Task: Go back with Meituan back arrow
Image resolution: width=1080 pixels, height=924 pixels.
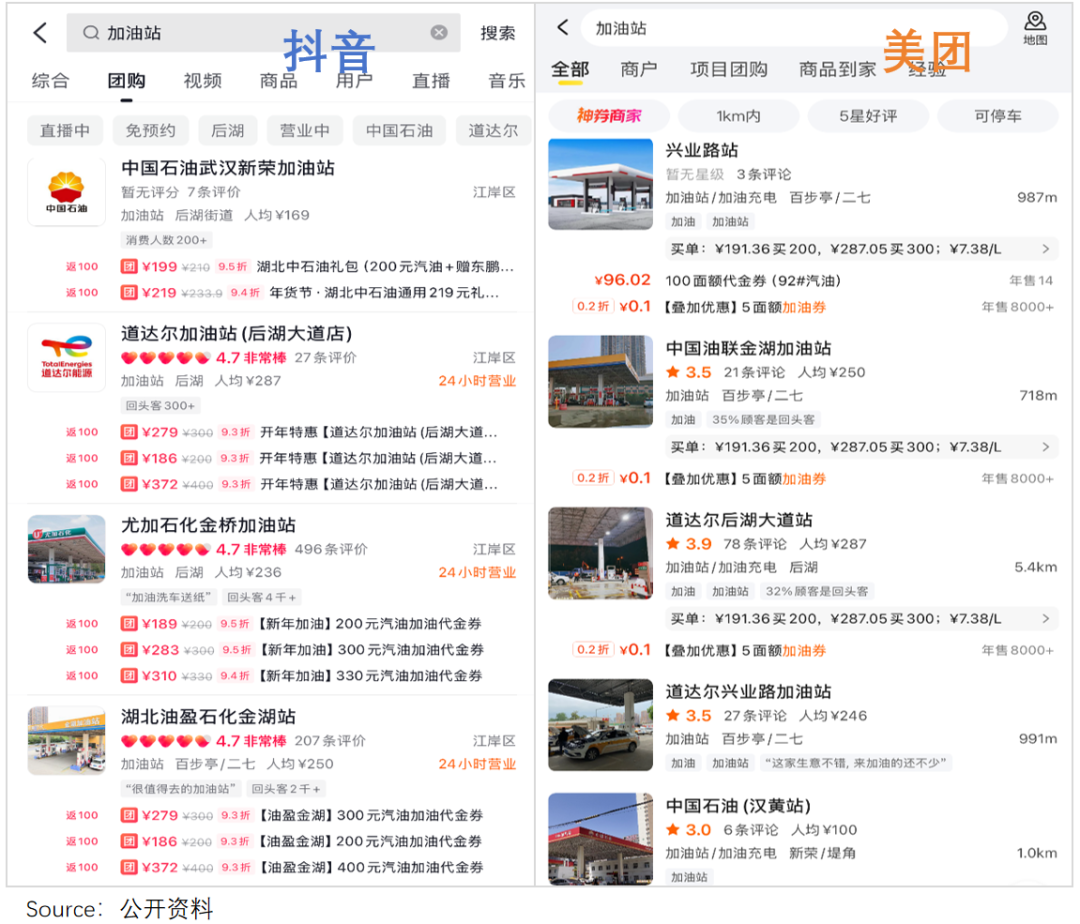Action: [563, 28]
